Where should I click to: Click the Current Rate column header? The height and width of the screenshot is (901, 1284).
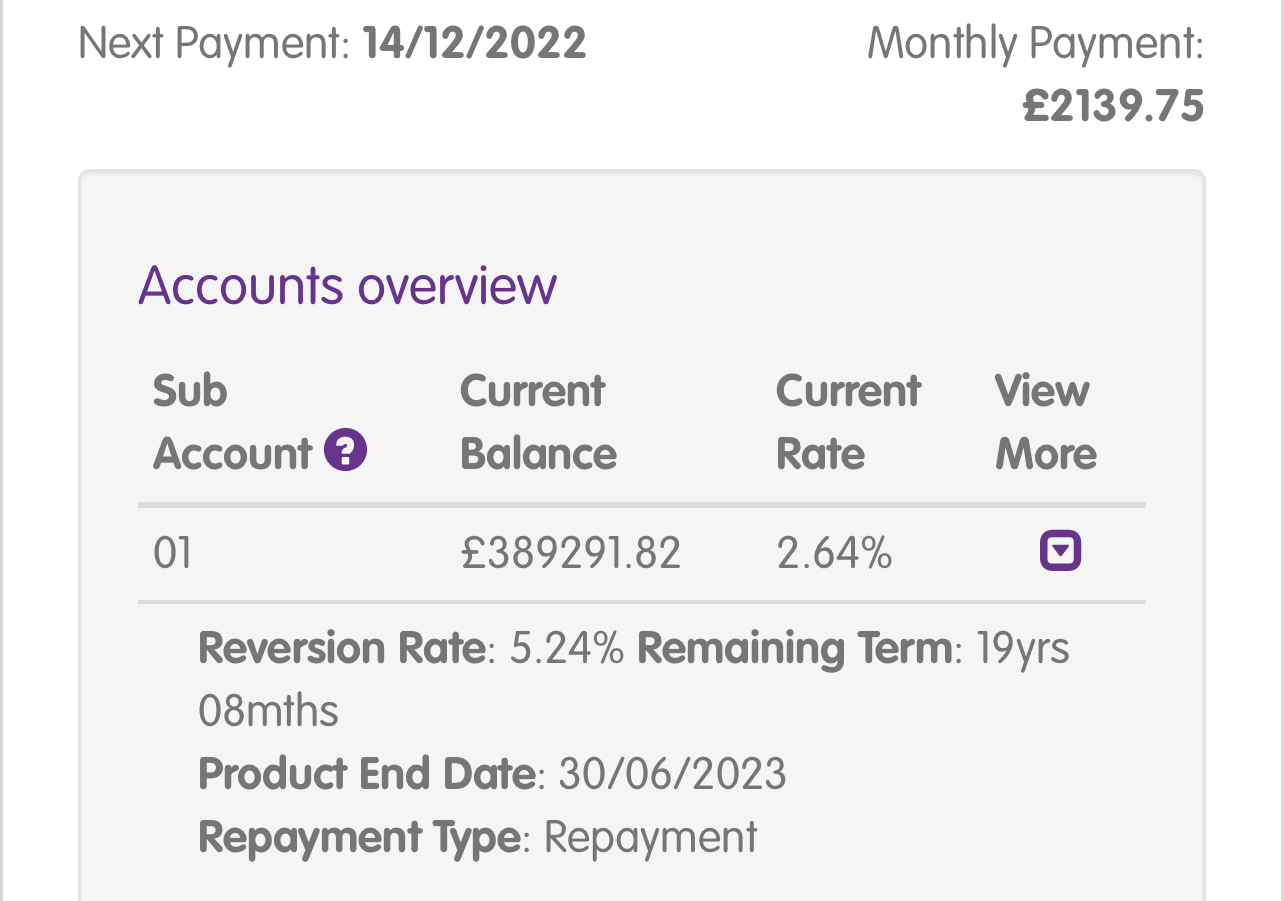pyautogui.click(x=848, y=421)
